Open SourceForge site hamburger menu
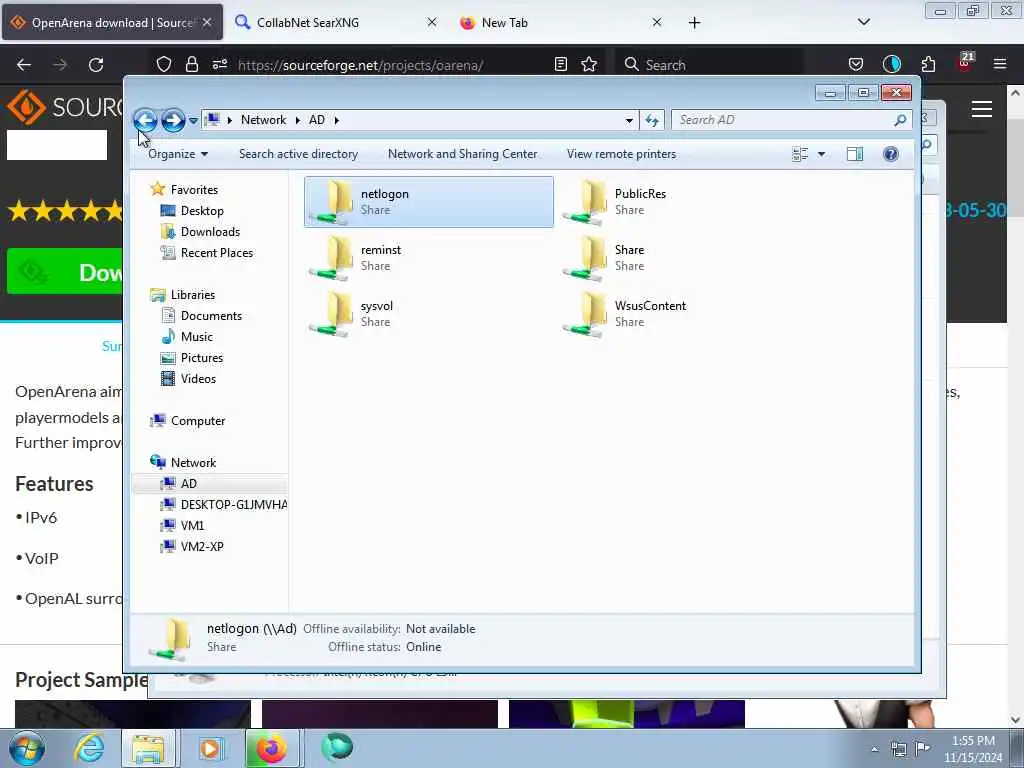 982,109
